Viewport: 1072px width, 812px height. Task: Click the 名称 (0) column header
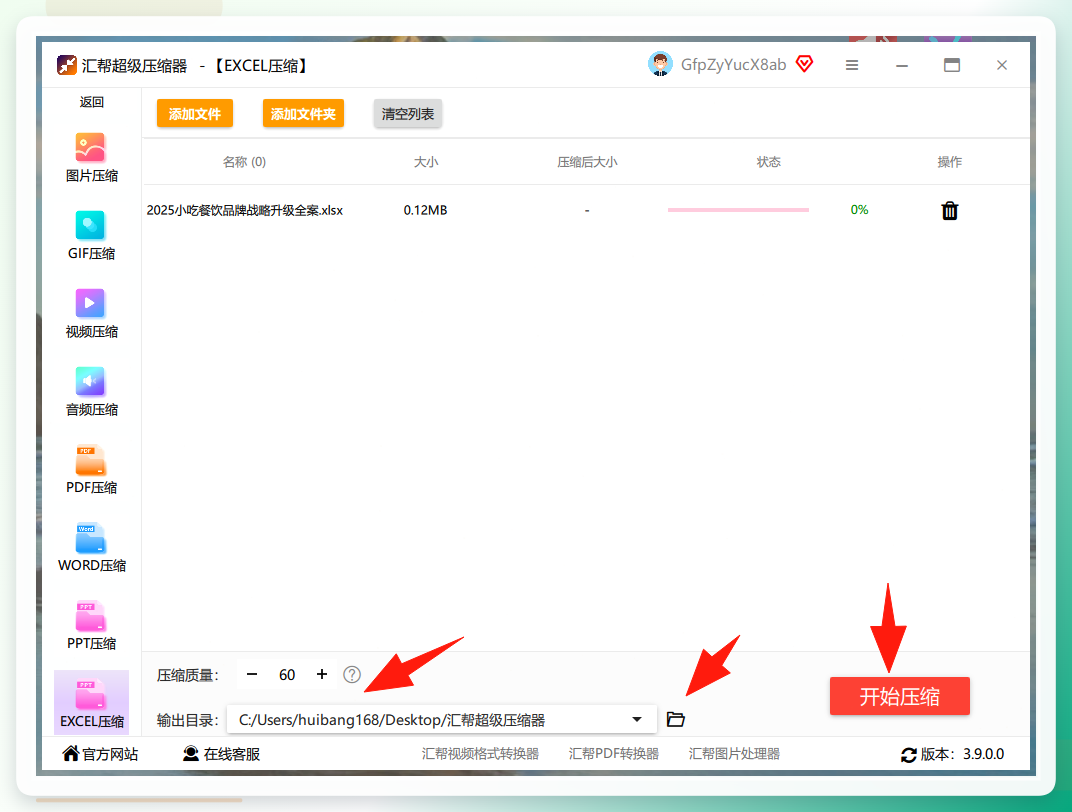click(244, 162)
